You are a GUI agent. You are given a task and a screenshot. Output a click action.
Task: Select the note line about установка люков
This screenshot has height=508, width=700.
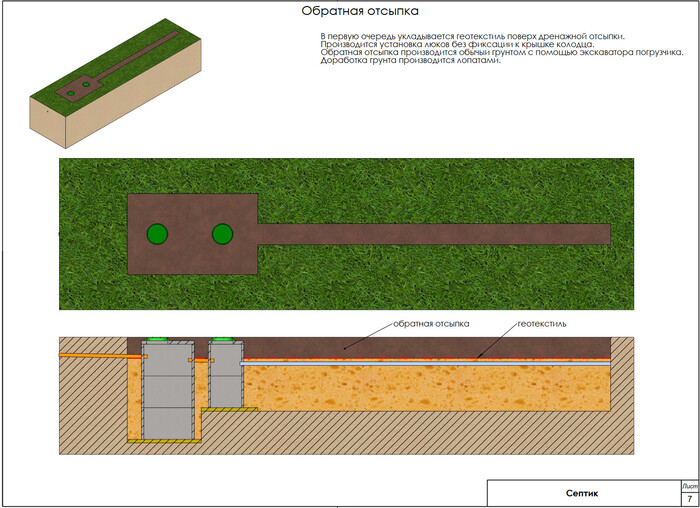[x=457, y=44]
